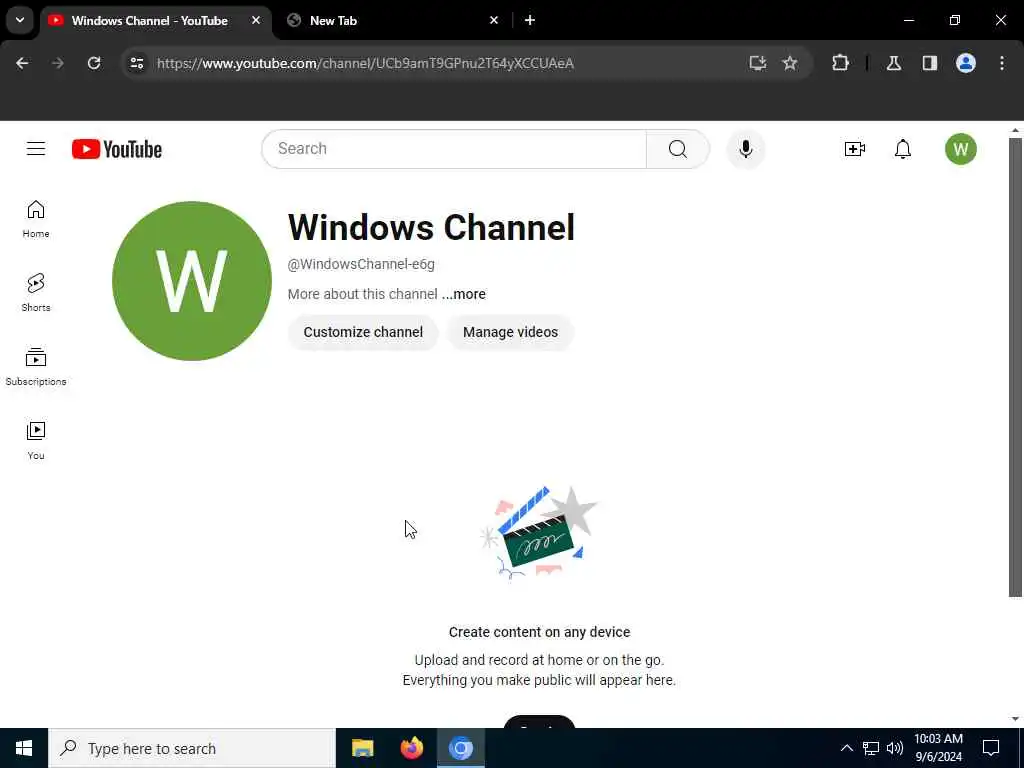The height and width of the screenshot is (768, 1024).
Task: Open the volume tray icon
Action: 895,748
